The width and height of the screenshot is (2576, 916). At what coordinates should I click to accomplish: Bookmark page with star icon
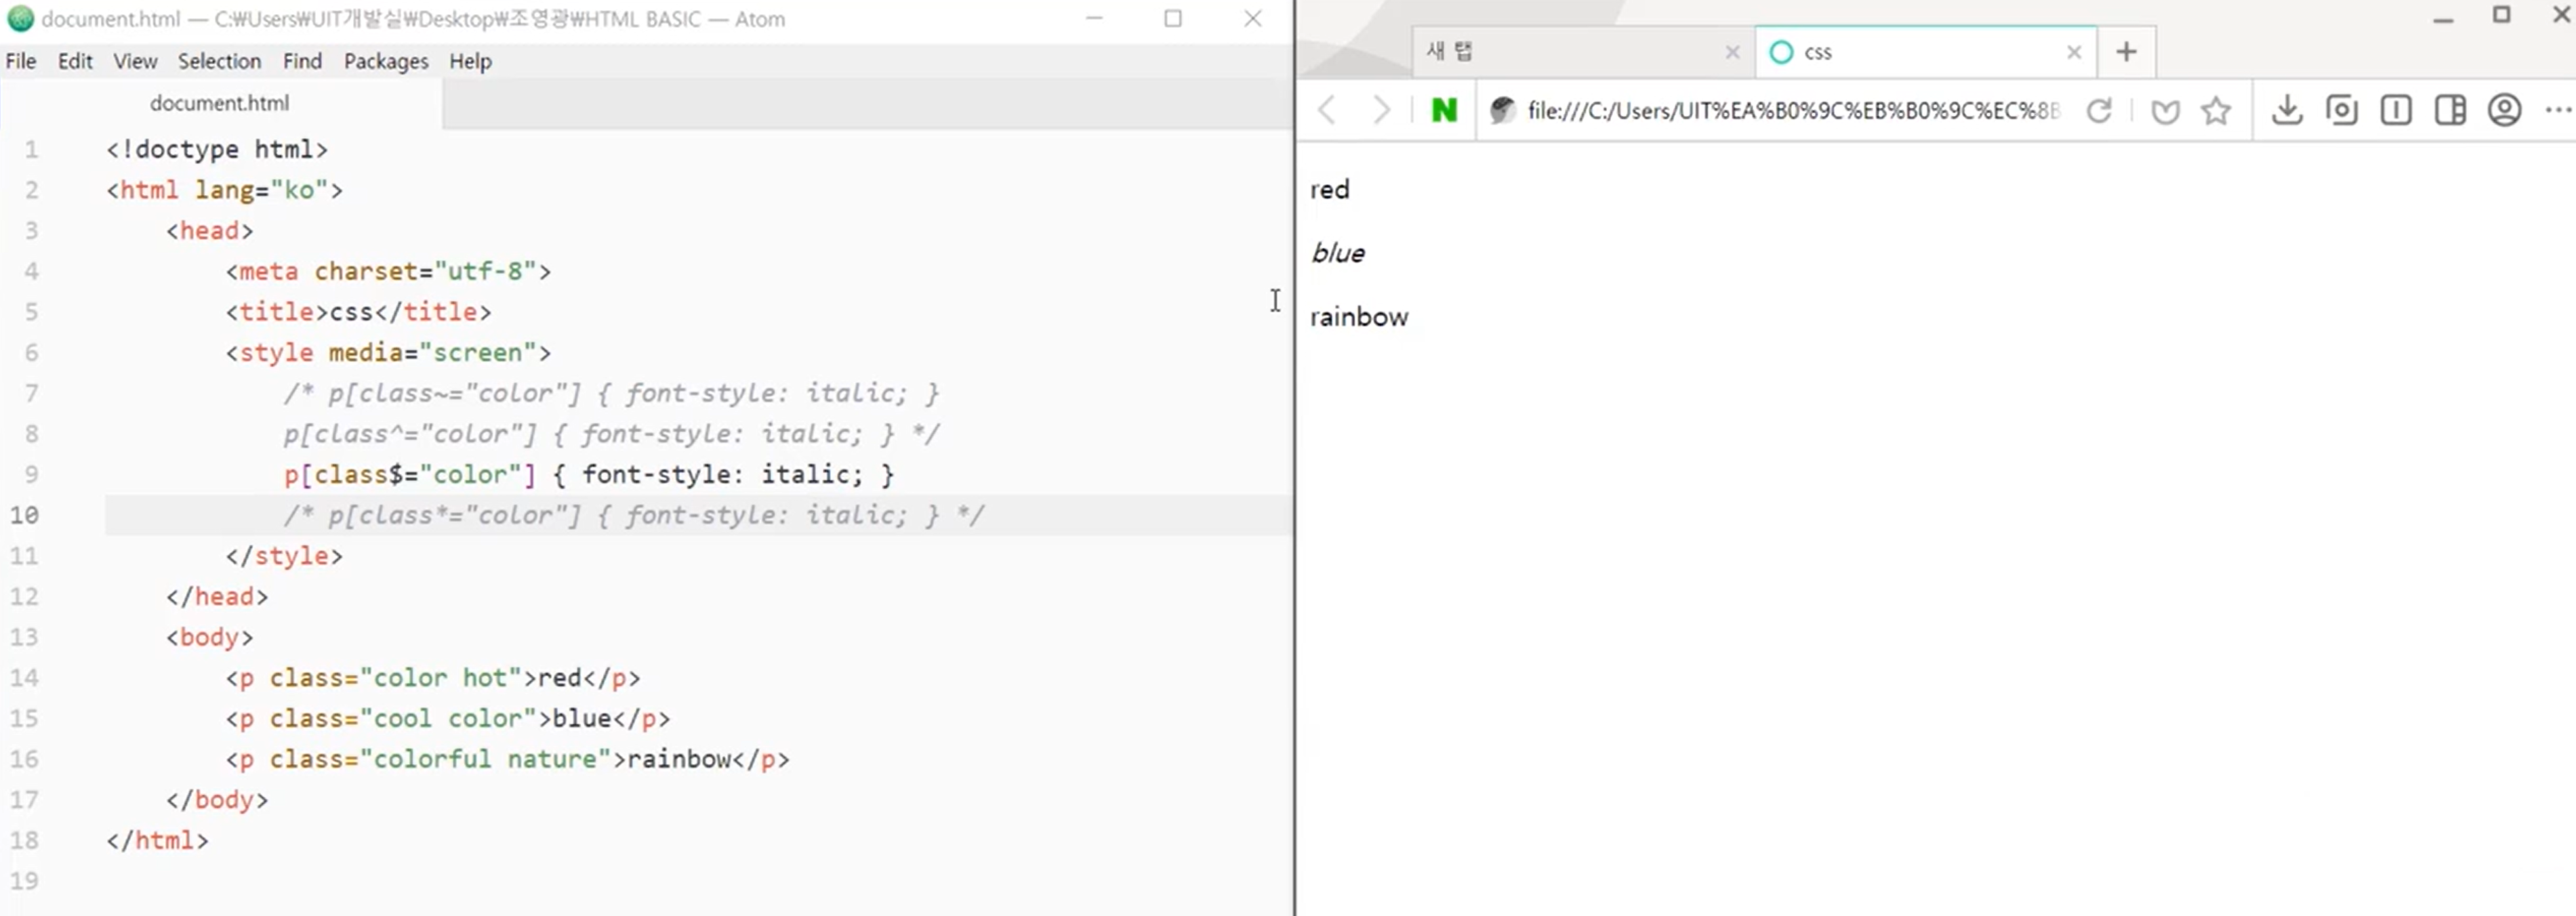2216,110
